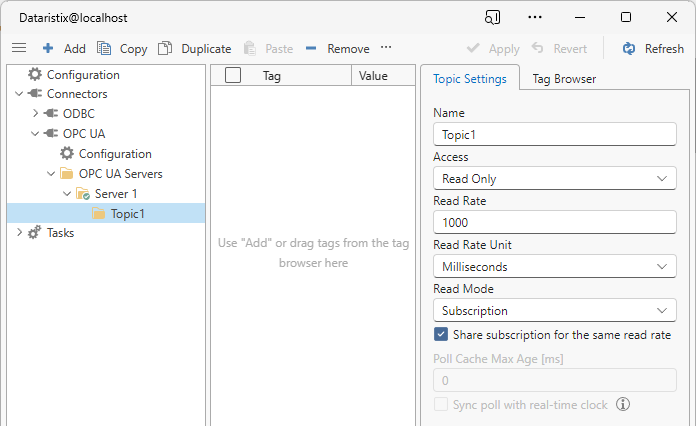
Task: Select Server 1 in the tree
Action: 116,193
